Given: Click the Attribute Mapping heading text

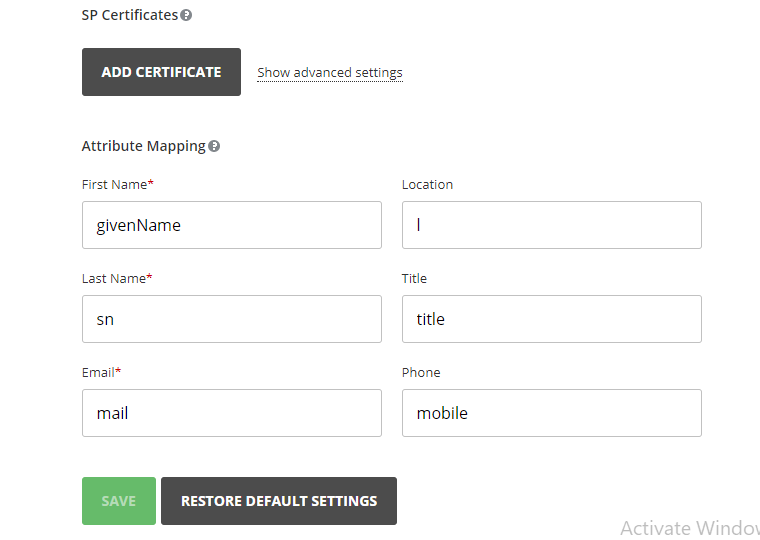Looking at the screenshot, I should coord(143,146).
